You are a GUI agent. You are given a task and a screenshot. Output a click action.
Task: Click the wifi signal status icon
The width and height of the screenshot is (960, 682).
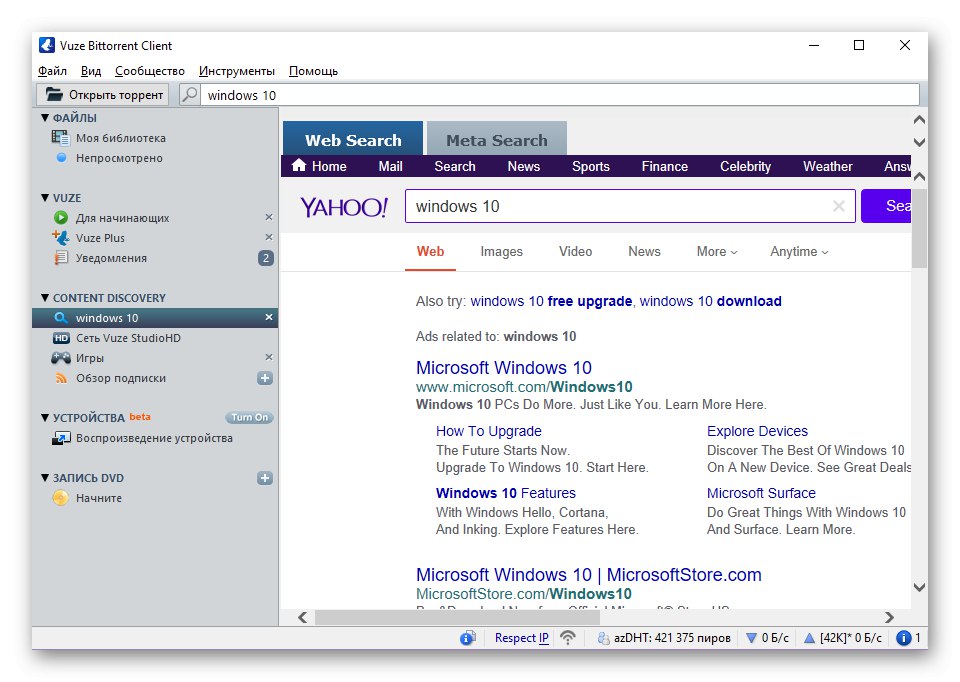point(568,638)
